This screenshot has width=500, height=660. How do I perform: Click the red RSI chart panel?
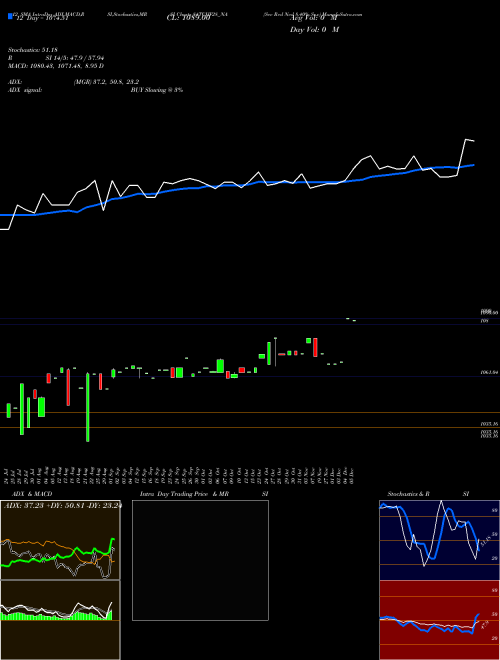(439, 620)
